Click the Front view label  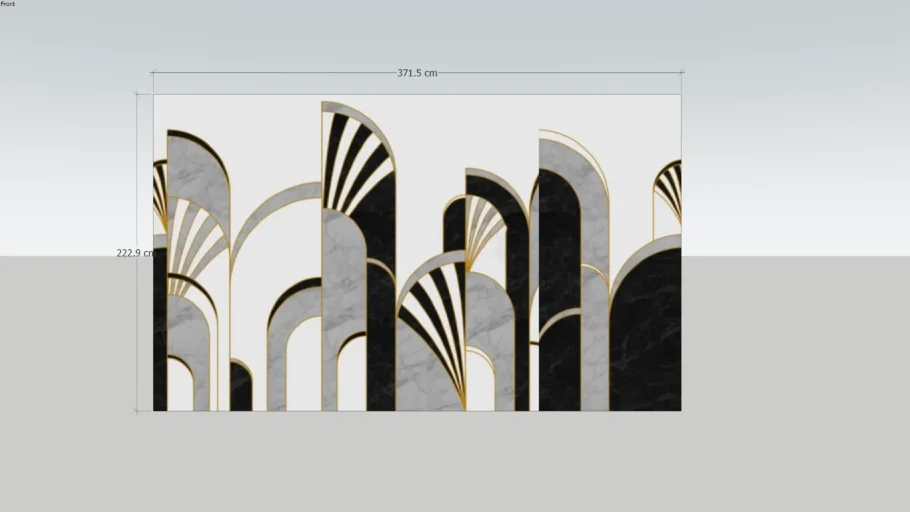(x=8, y=4)
